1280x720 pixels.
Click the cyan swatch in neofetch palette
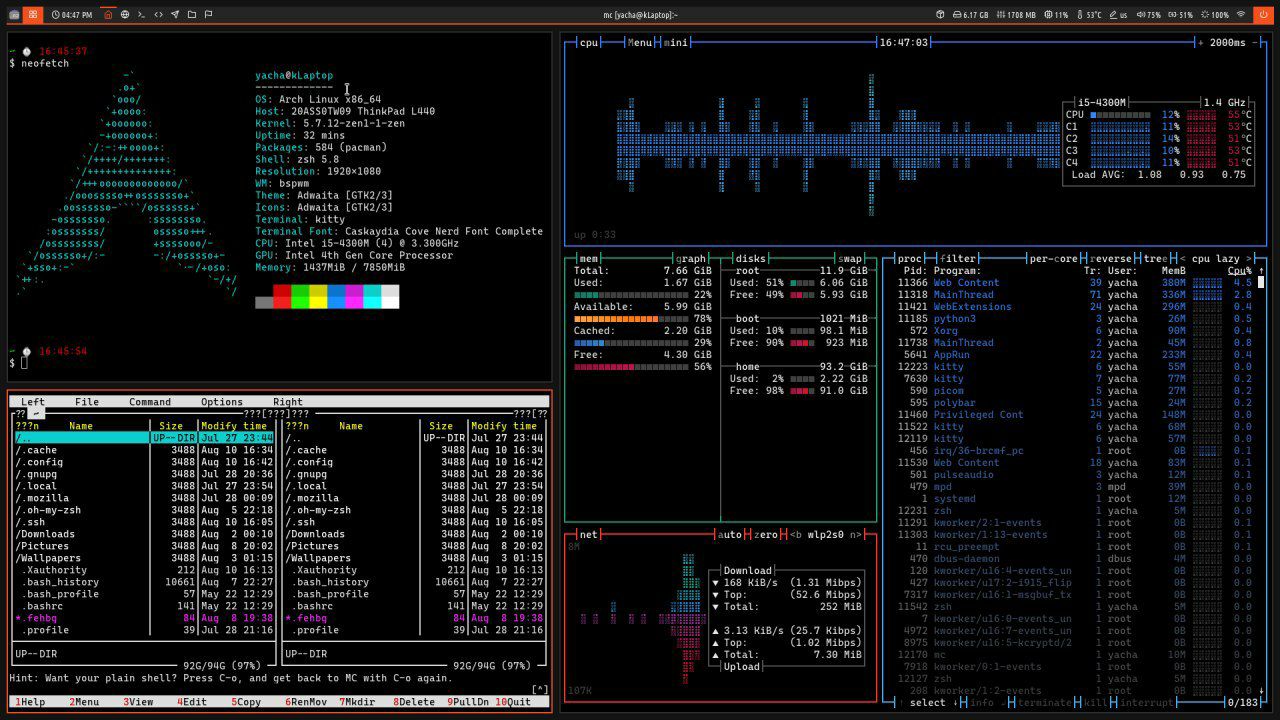pyautogui.click(x=372, y=296)
